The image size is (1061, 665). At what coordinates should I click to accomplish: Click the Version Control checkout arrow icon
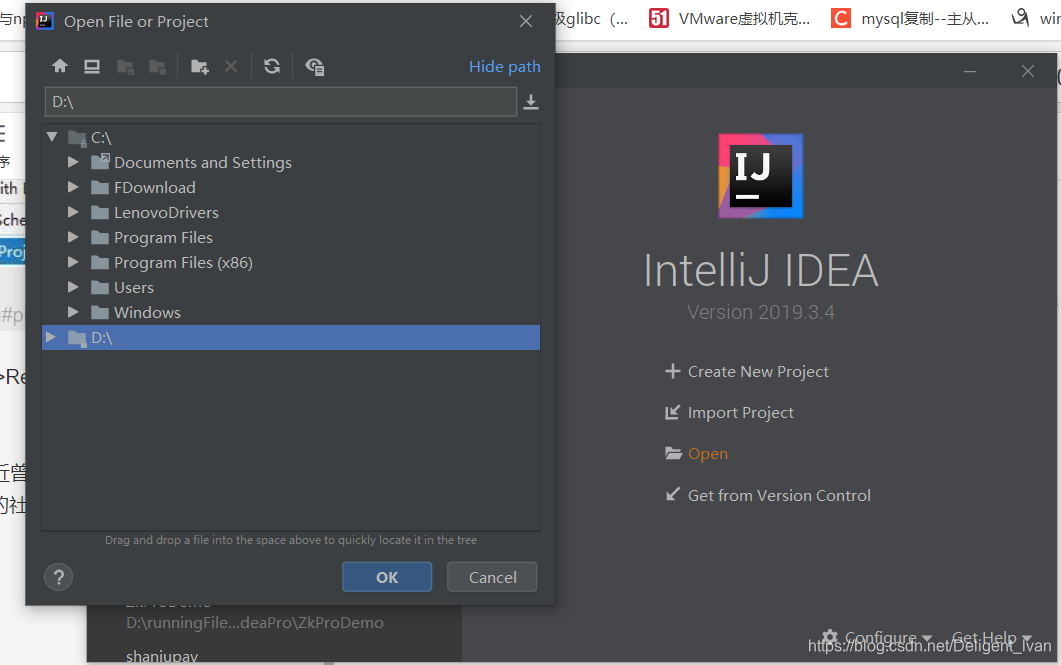coord(673,495)
